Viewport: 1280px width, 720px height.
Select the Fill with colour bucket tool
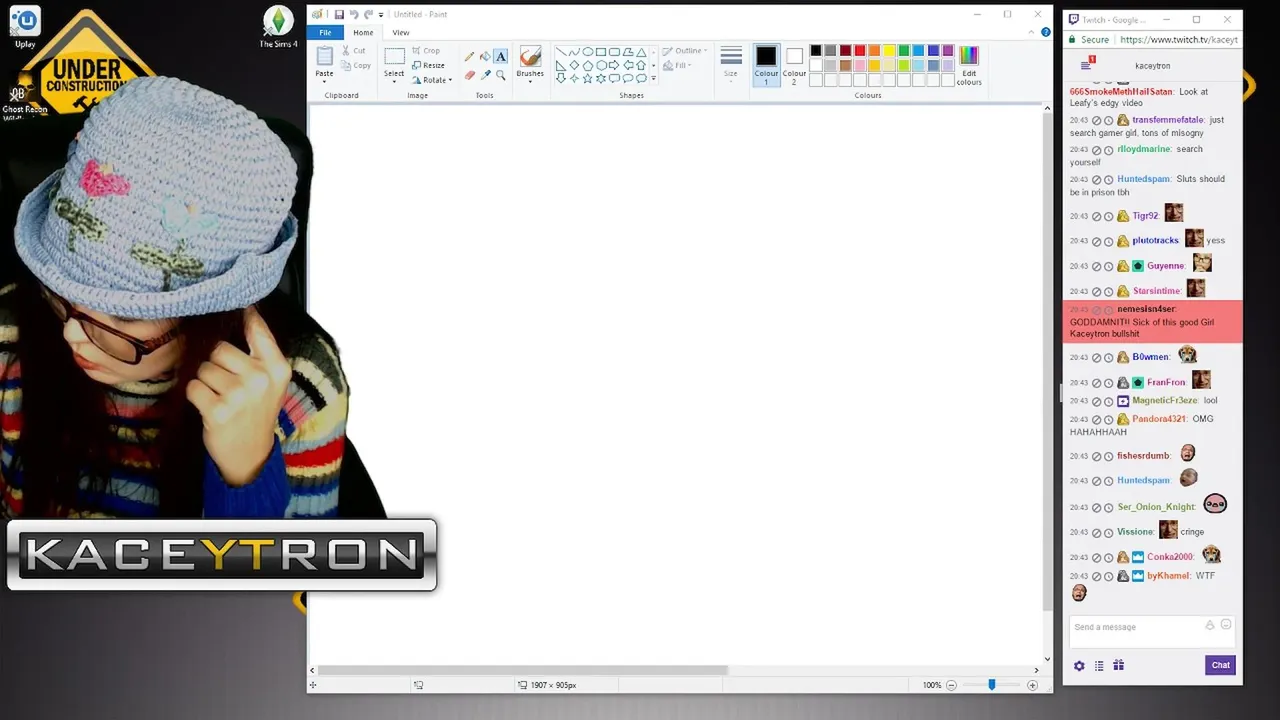point(485,57)
